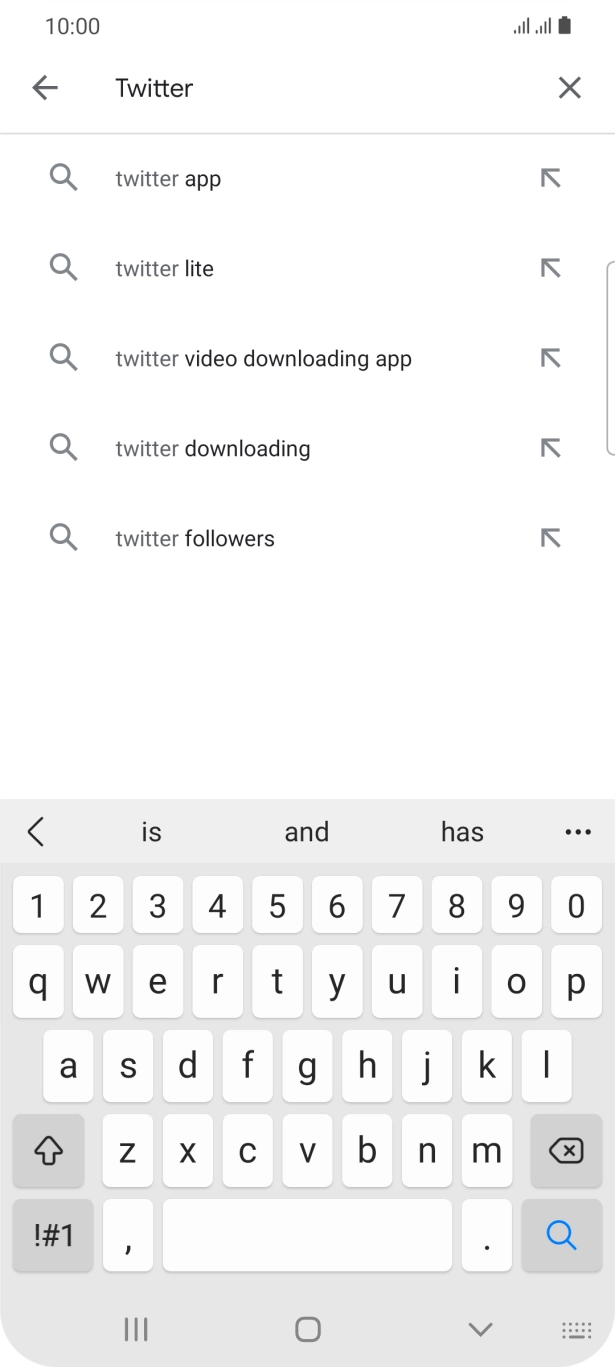
Task: Select the "has" word suggestion
Action: pos(462,831)
